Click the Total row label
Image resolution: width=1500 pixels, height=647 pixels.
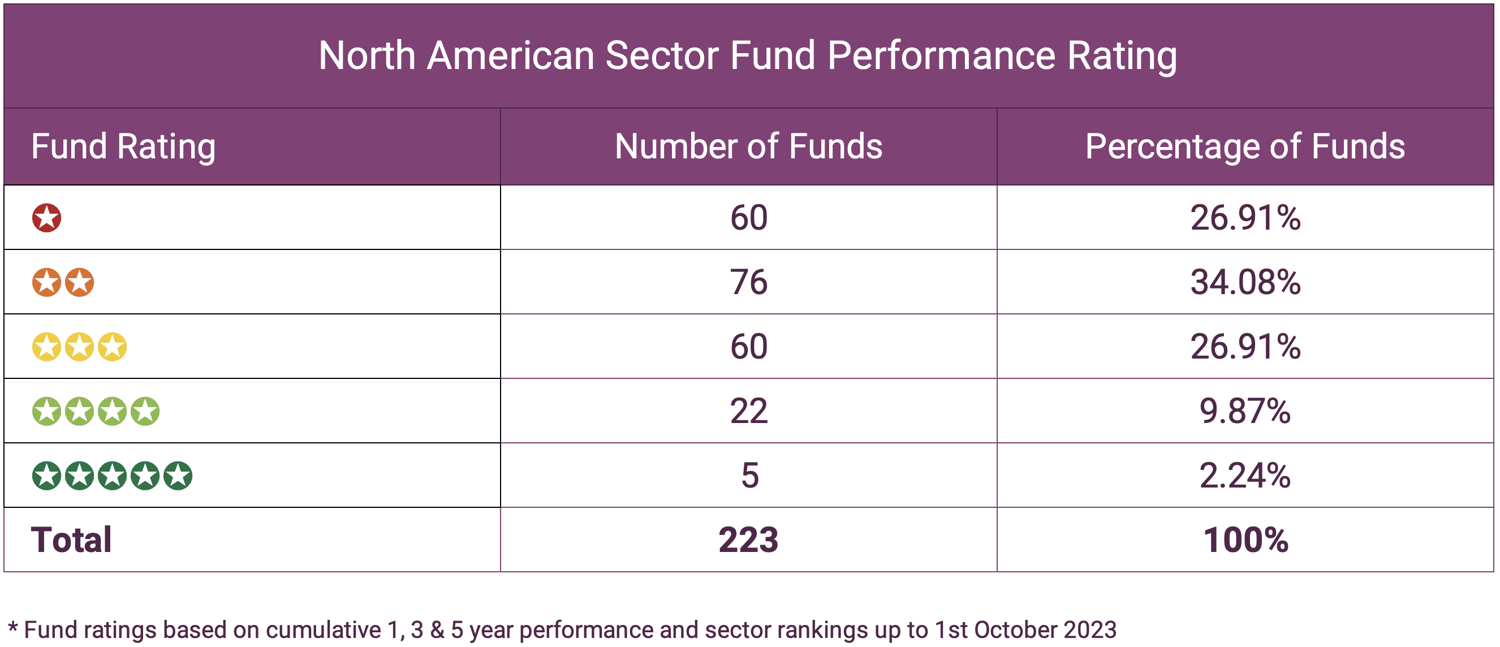point(72,540)
